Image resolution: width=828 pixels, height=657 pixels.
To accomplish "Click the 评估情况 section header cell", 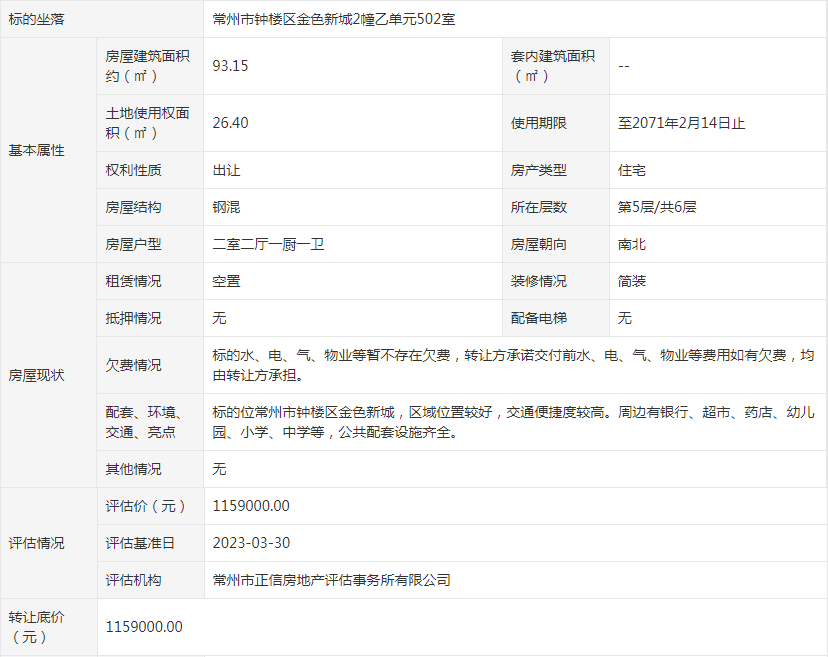I will coord(49,543).
